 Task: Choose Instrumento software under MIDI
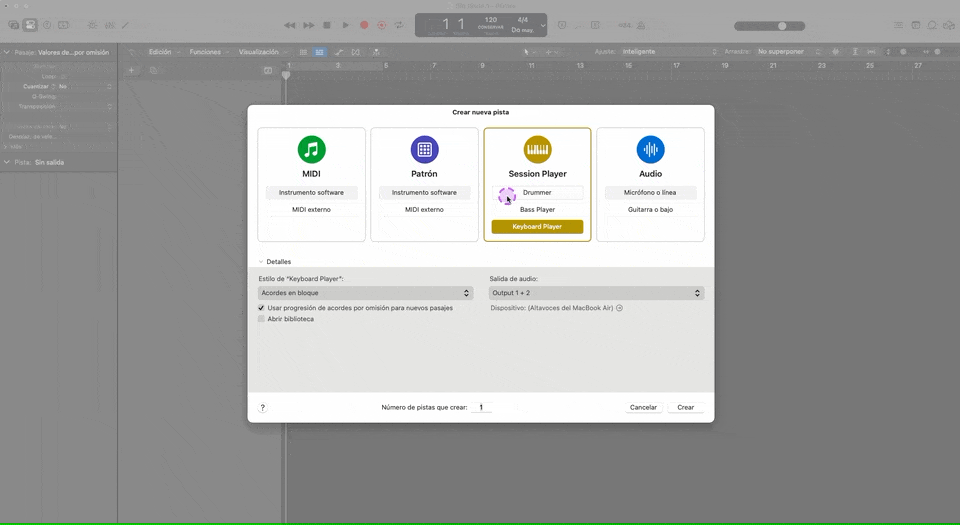point(312,193)
